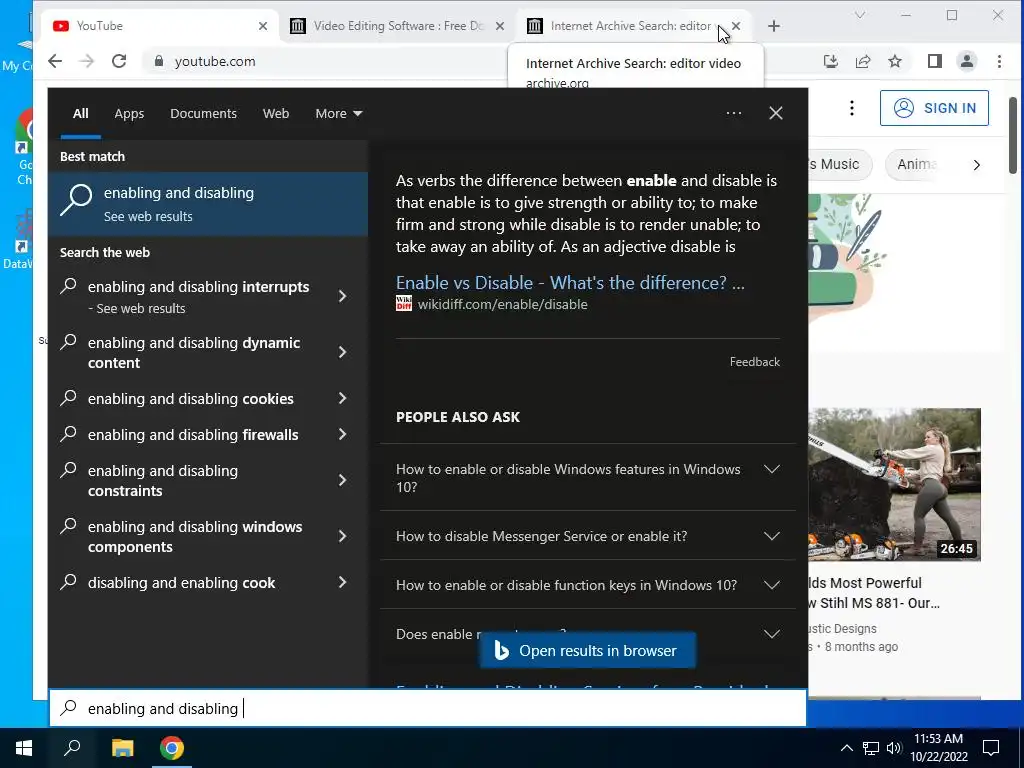
Task: Close the Video Editing Software tab
Action: 500,26
